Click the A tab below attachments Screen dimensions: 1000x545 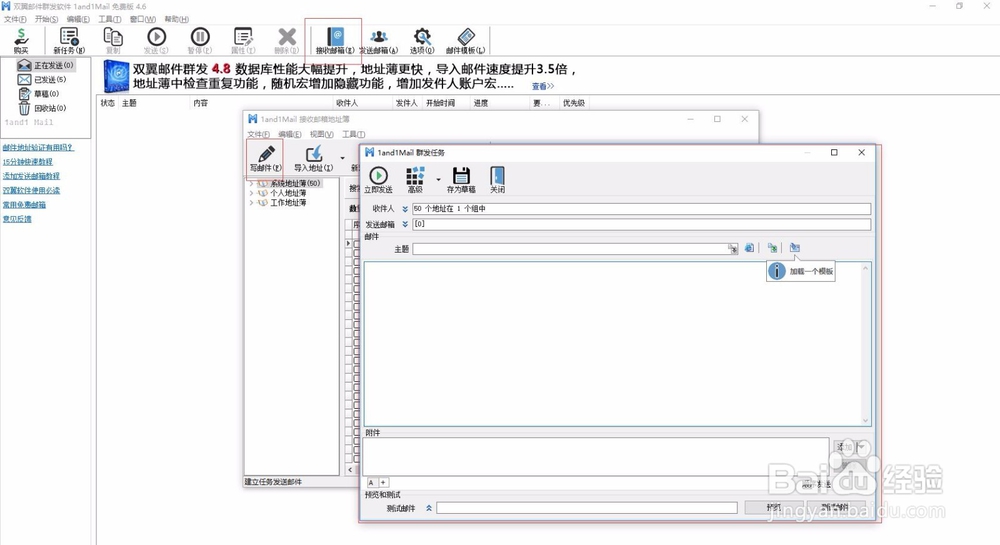371,483
